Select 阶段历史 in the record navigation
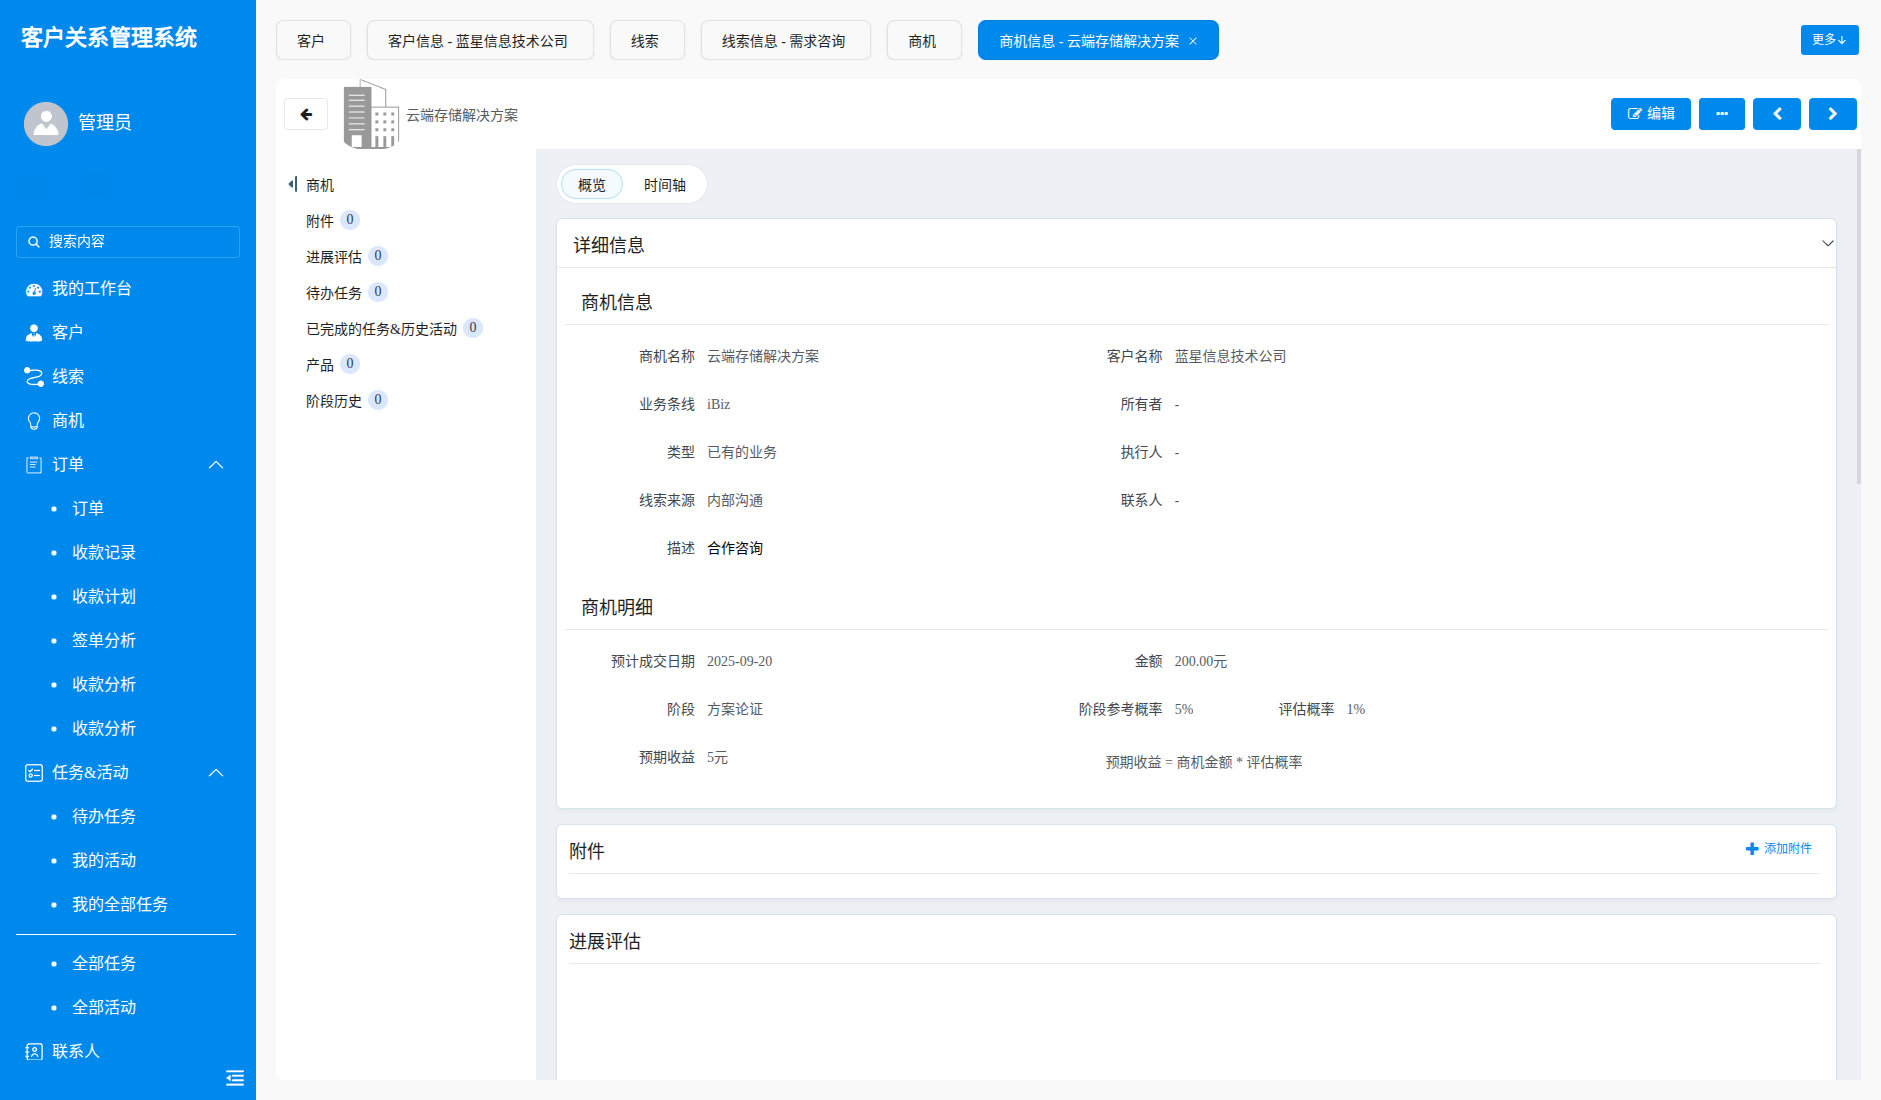The image size is (1881, 1100). [x=334, y=401]
